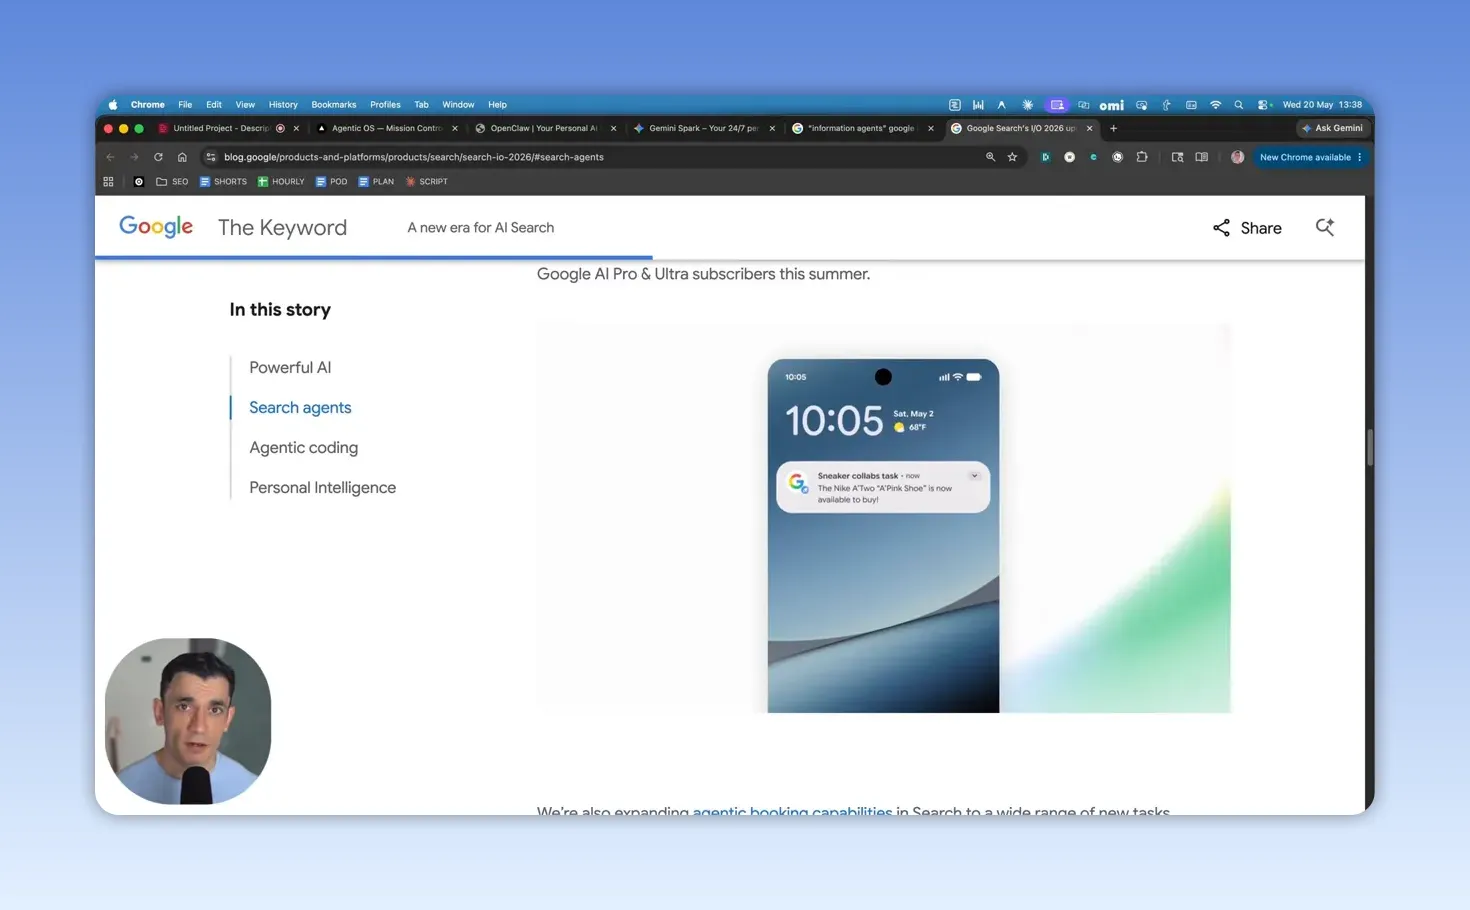The image size is (1470, 910).
Task: Close the Google Search's I/O 2026 tab
Action: (x=1089, y=128)
